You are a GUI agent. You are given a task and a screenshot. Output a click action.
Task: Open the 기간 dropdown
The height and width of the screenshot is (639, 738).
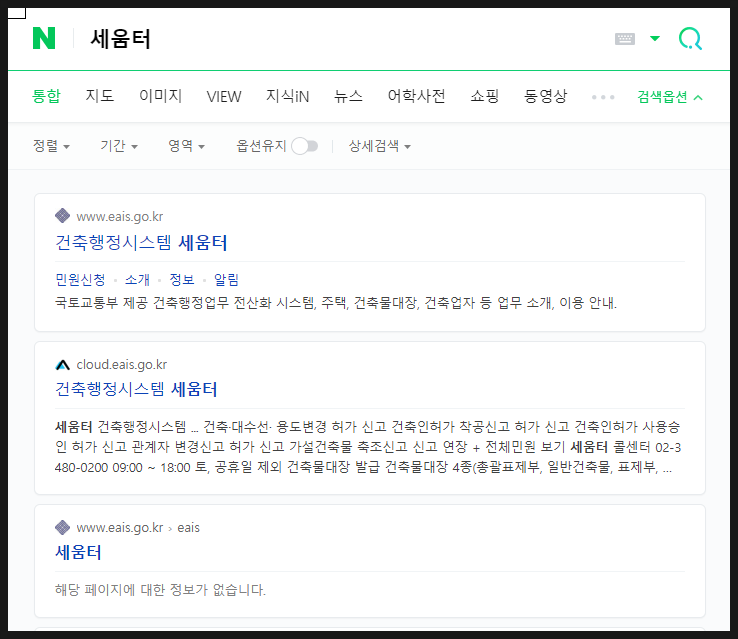click(x=119, y=146)
